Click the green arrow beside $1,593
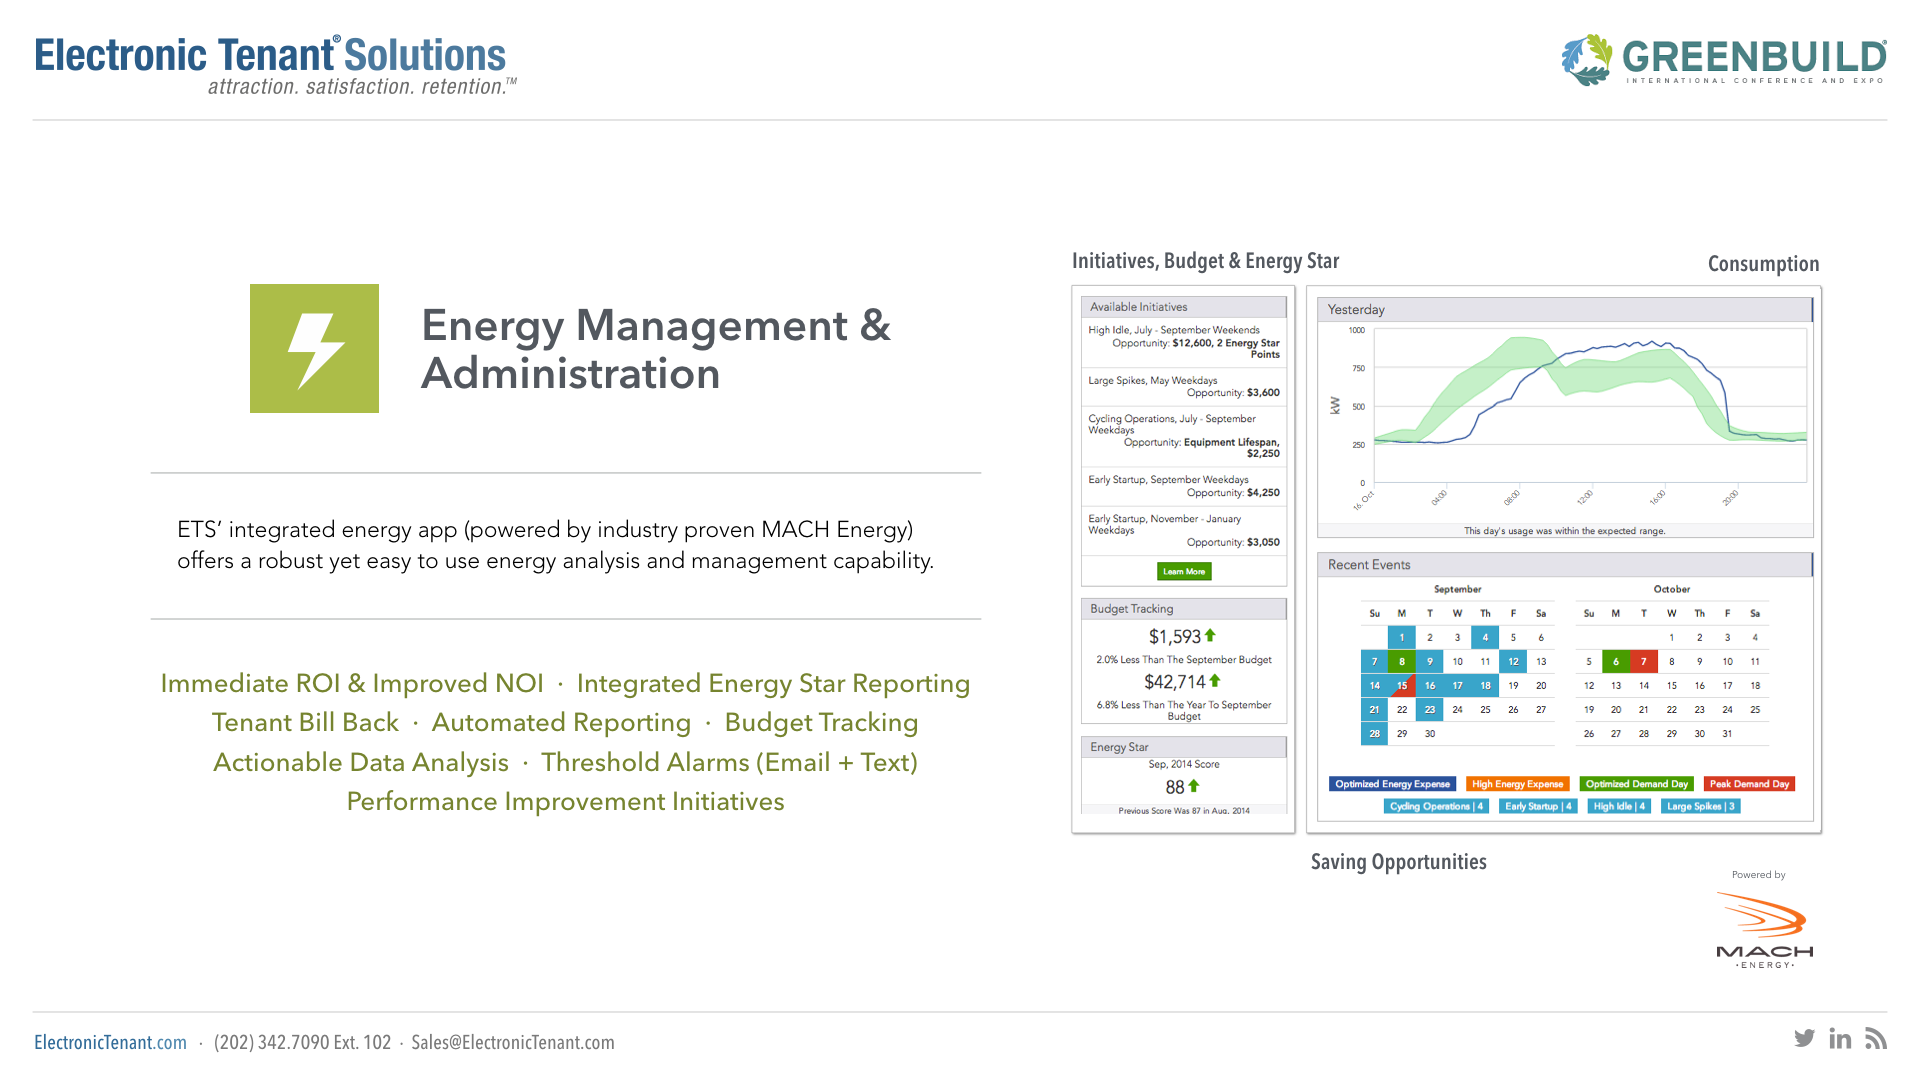 pyautogui.click(x=1210, y=635)
